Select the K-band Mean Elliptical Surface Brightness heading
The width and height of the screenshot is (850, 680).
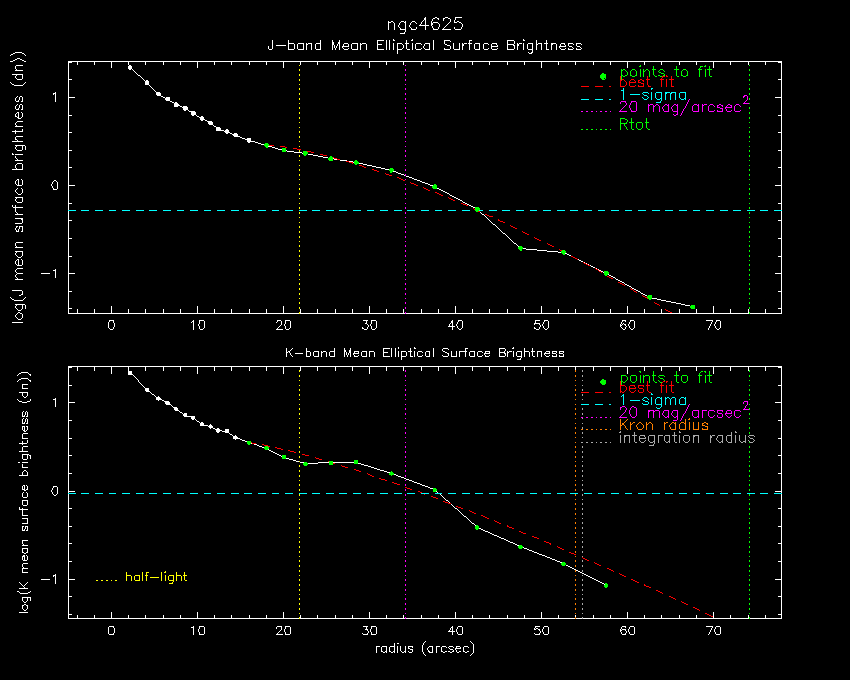[425, 353]
